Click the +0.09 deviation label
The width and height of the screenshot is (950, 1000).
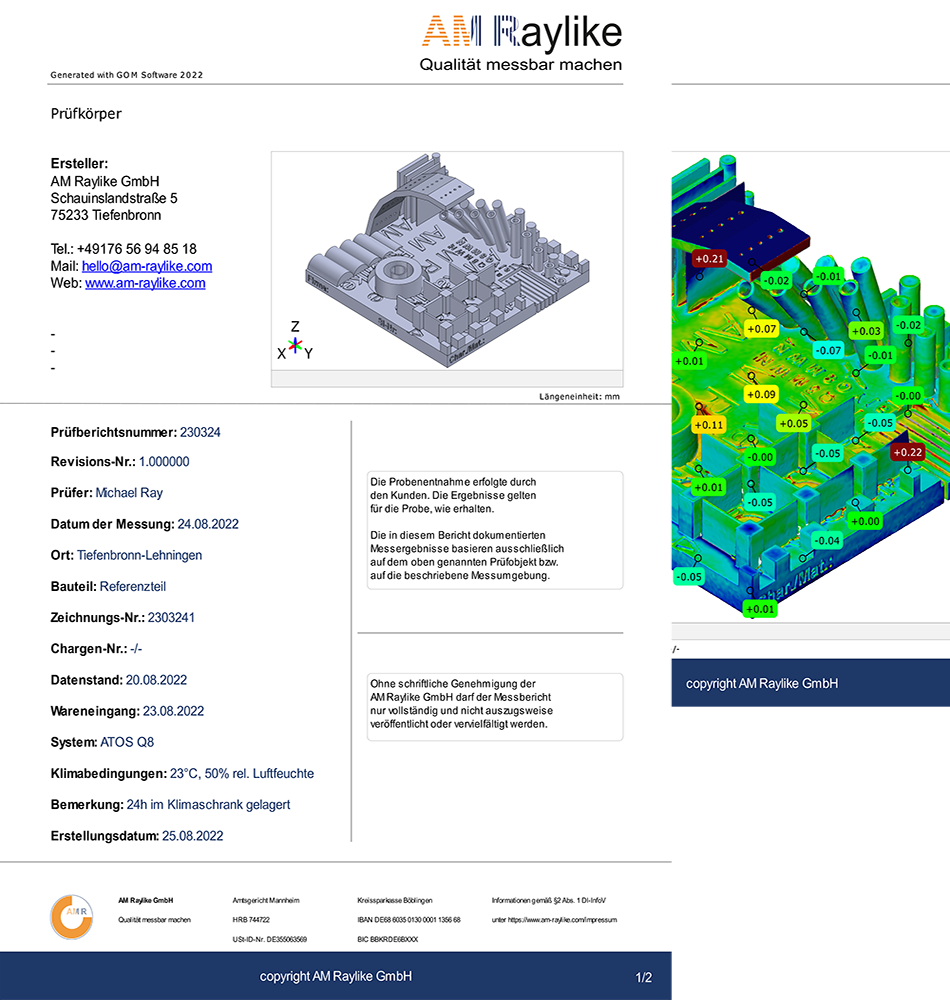coord(761,395)
